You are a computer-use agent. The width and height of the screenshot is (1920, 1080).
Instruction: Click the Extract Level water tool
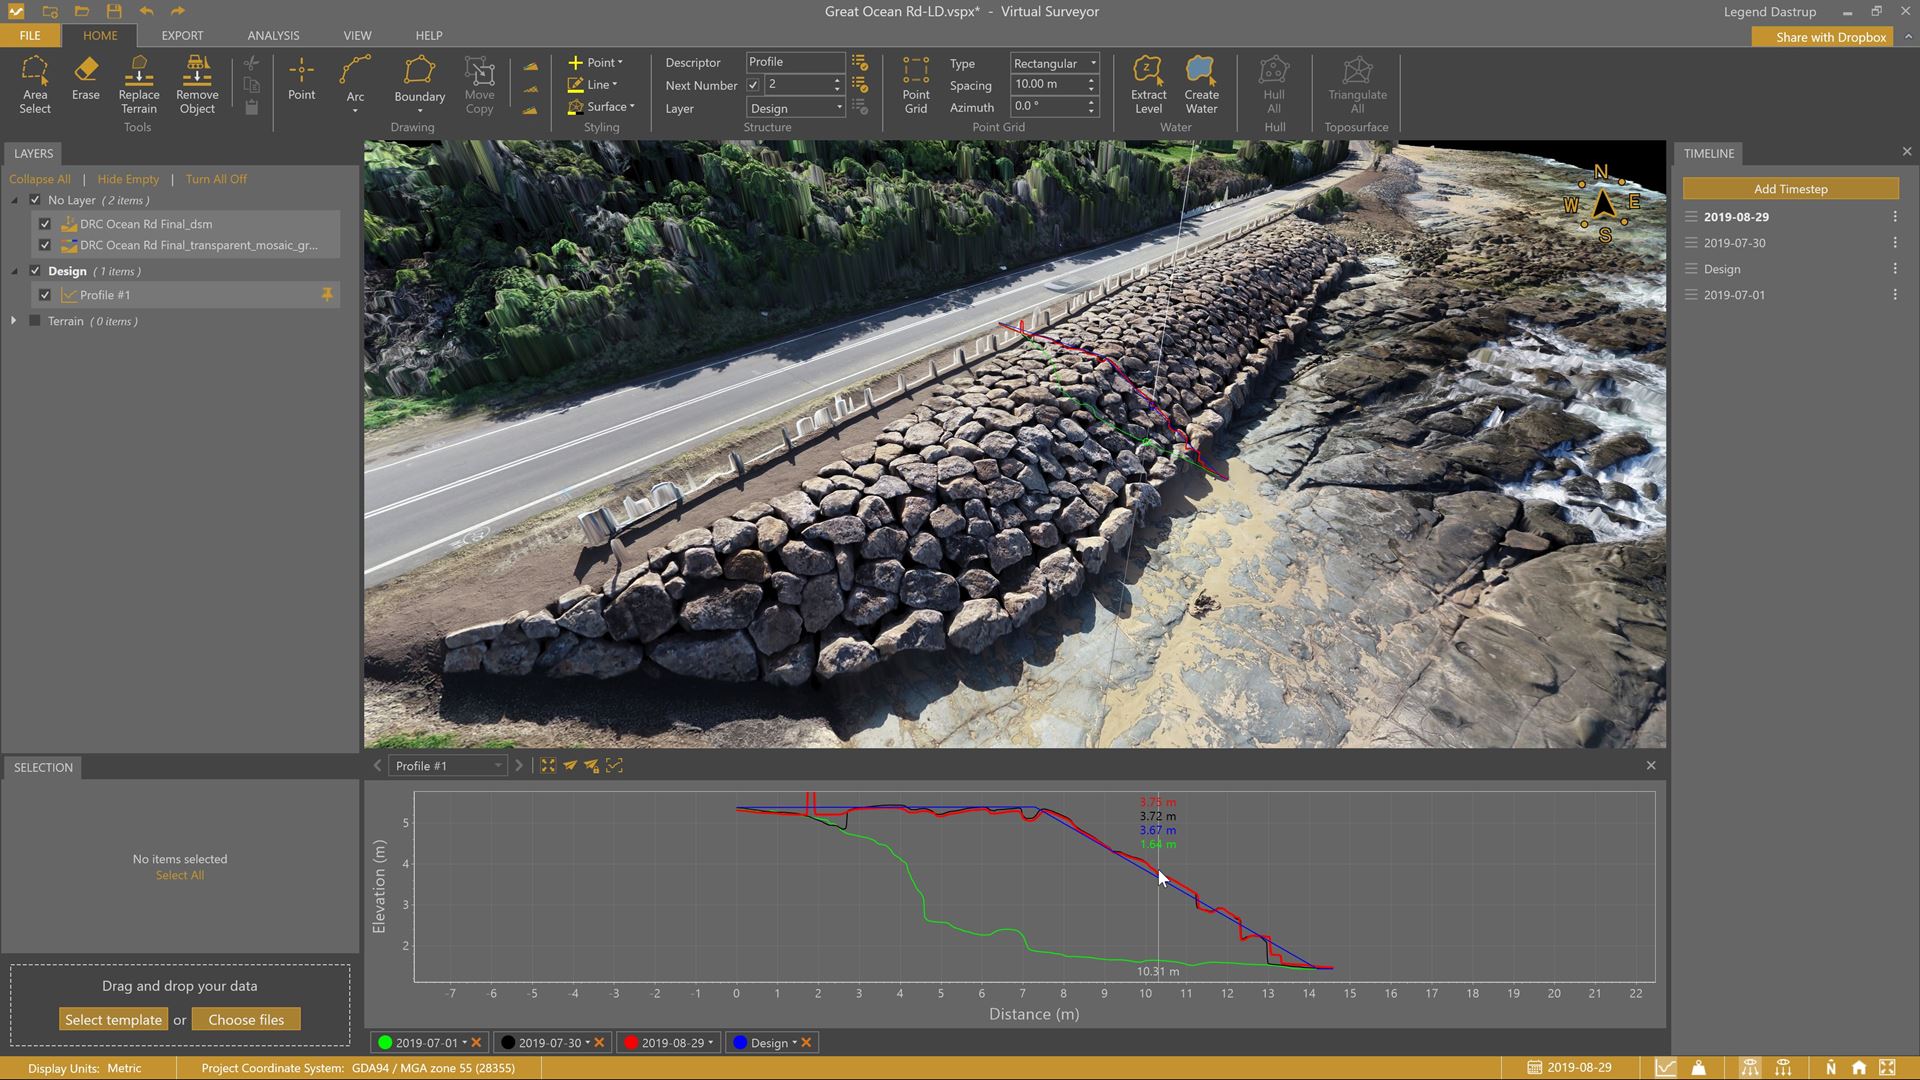click(1148, 84)
